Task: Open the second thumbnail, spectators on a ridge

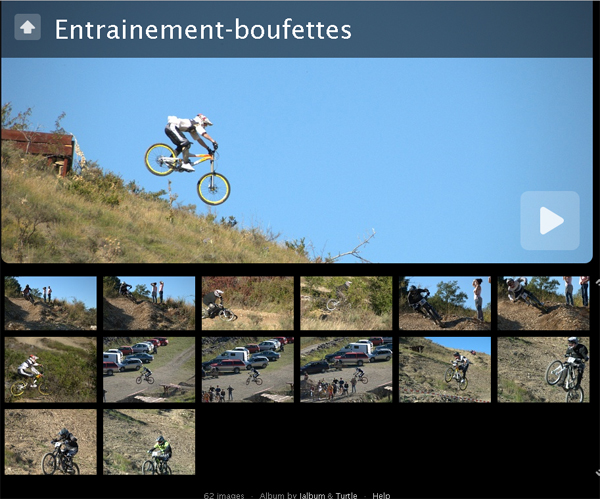Action: click(149, 303)
